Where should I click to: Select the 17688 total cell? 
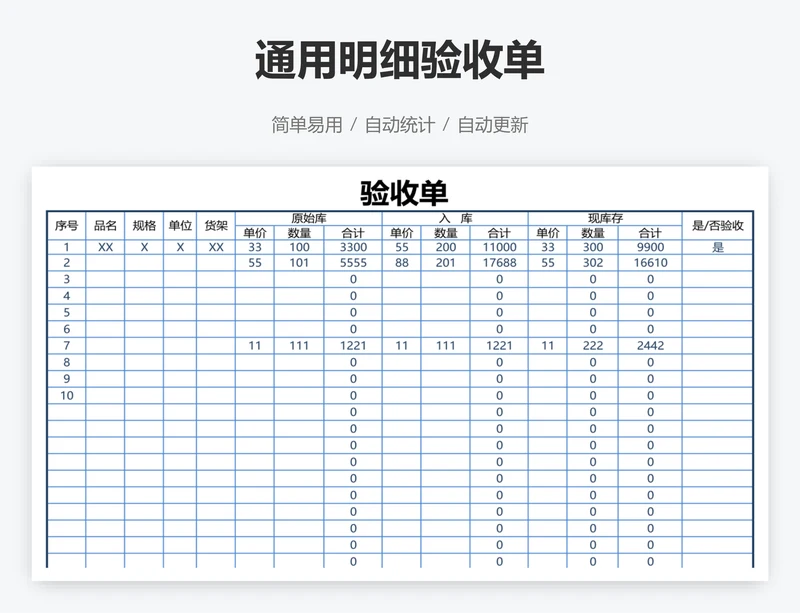pyautogui.click(x=499, y=263)
